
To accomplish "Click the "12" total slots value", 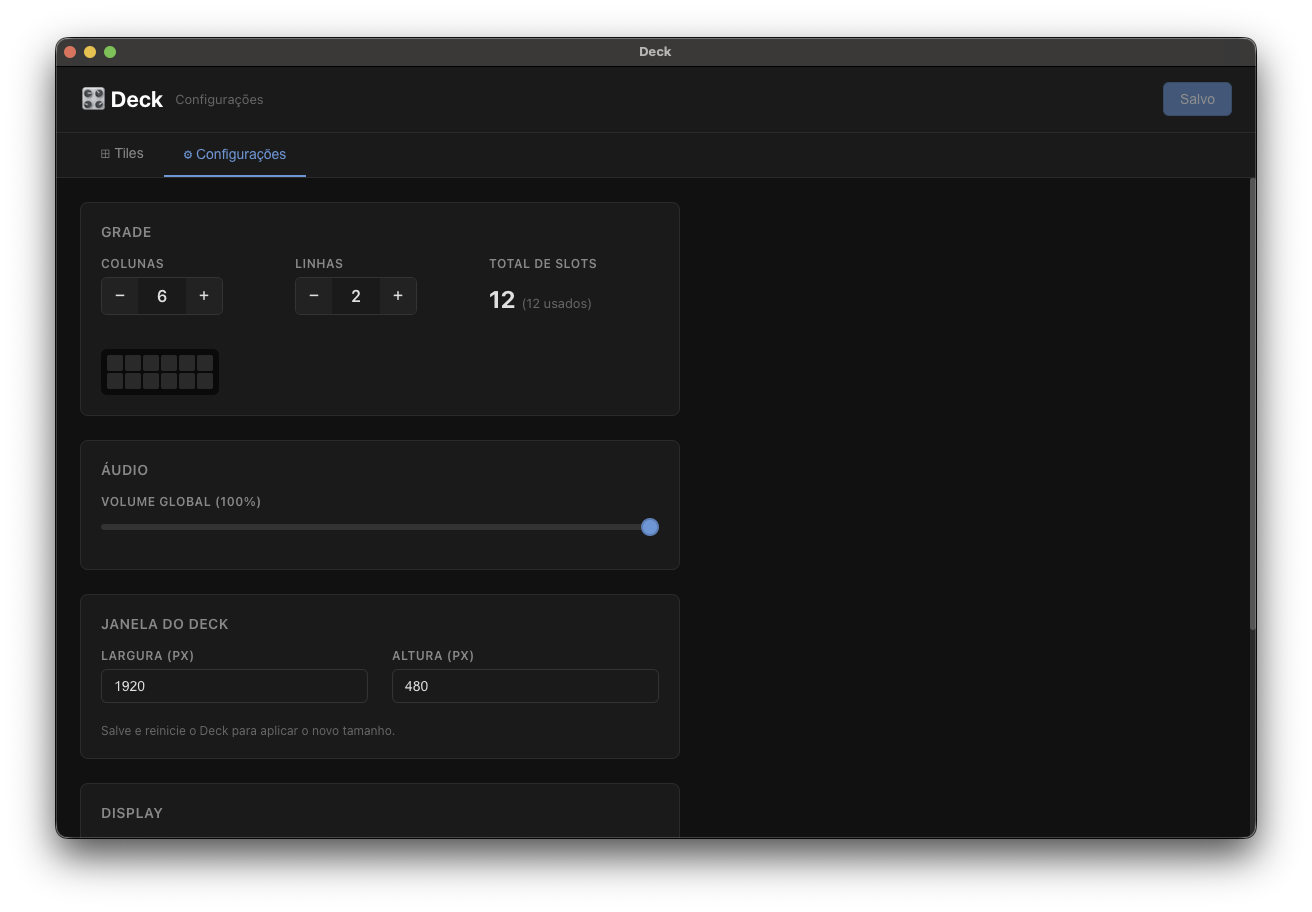I will click(502, 300).
